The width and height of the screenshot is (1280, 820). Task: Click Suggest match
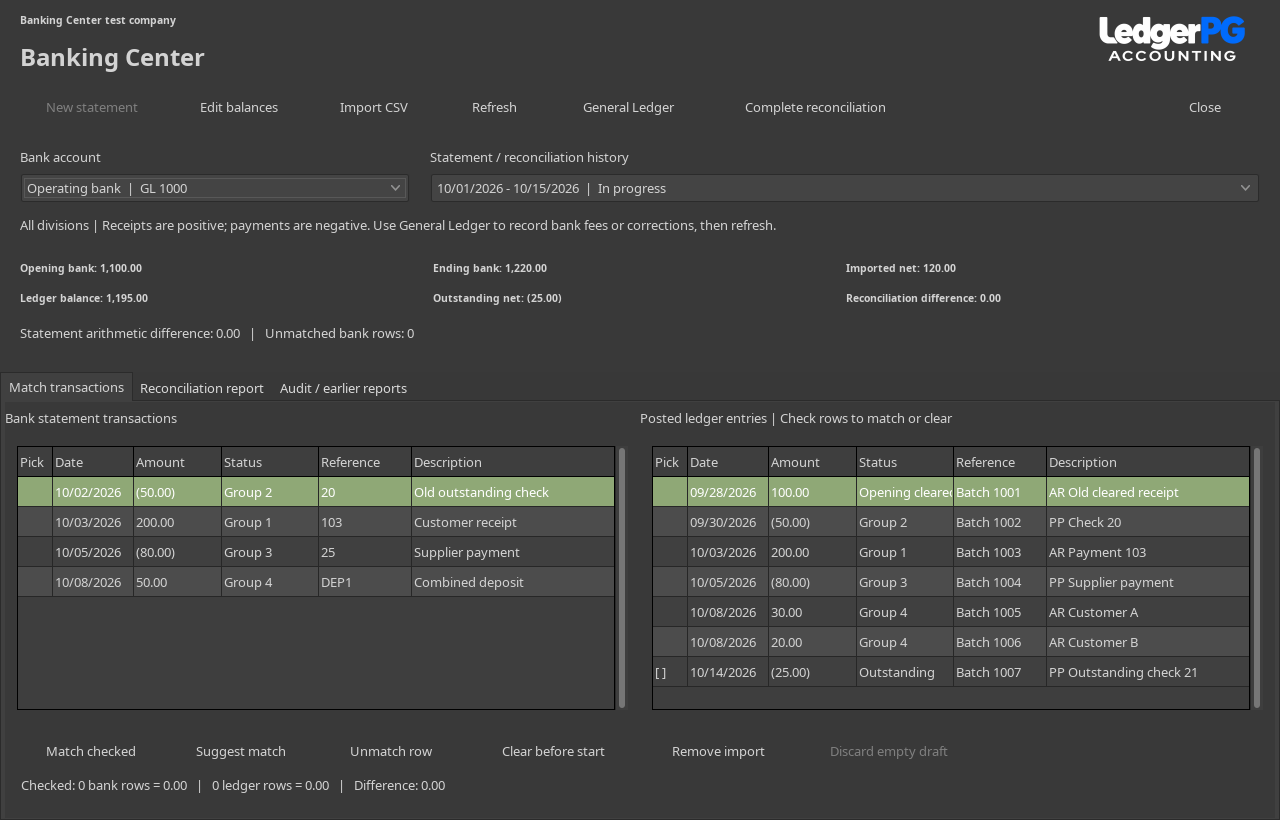tap(241, 751)
